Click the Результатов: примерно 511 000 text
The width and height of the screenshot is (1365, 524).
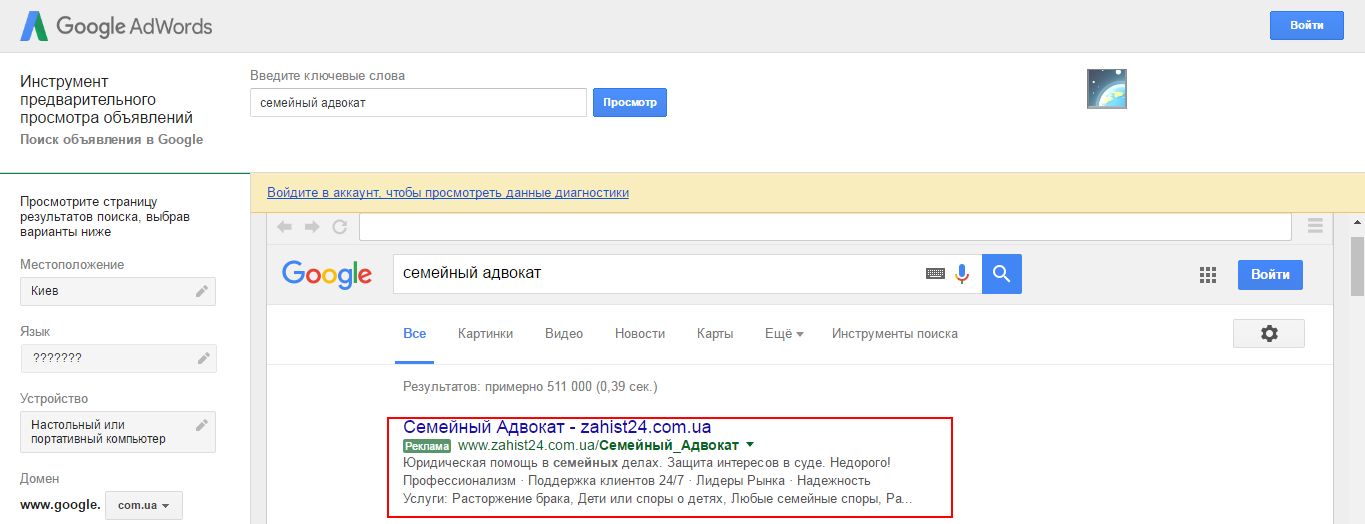click(530, 386)
